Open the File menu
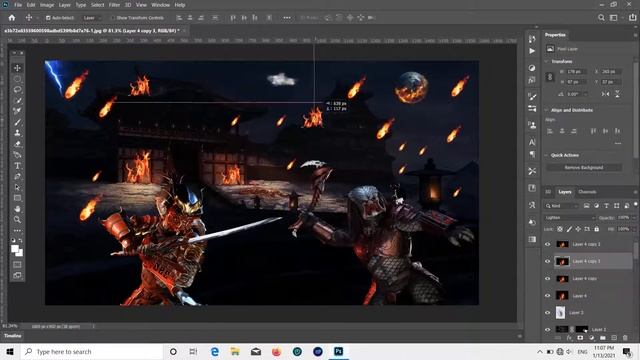Image resolution: width=640 pixels, height=360 pixels. (x=18, y=5)
